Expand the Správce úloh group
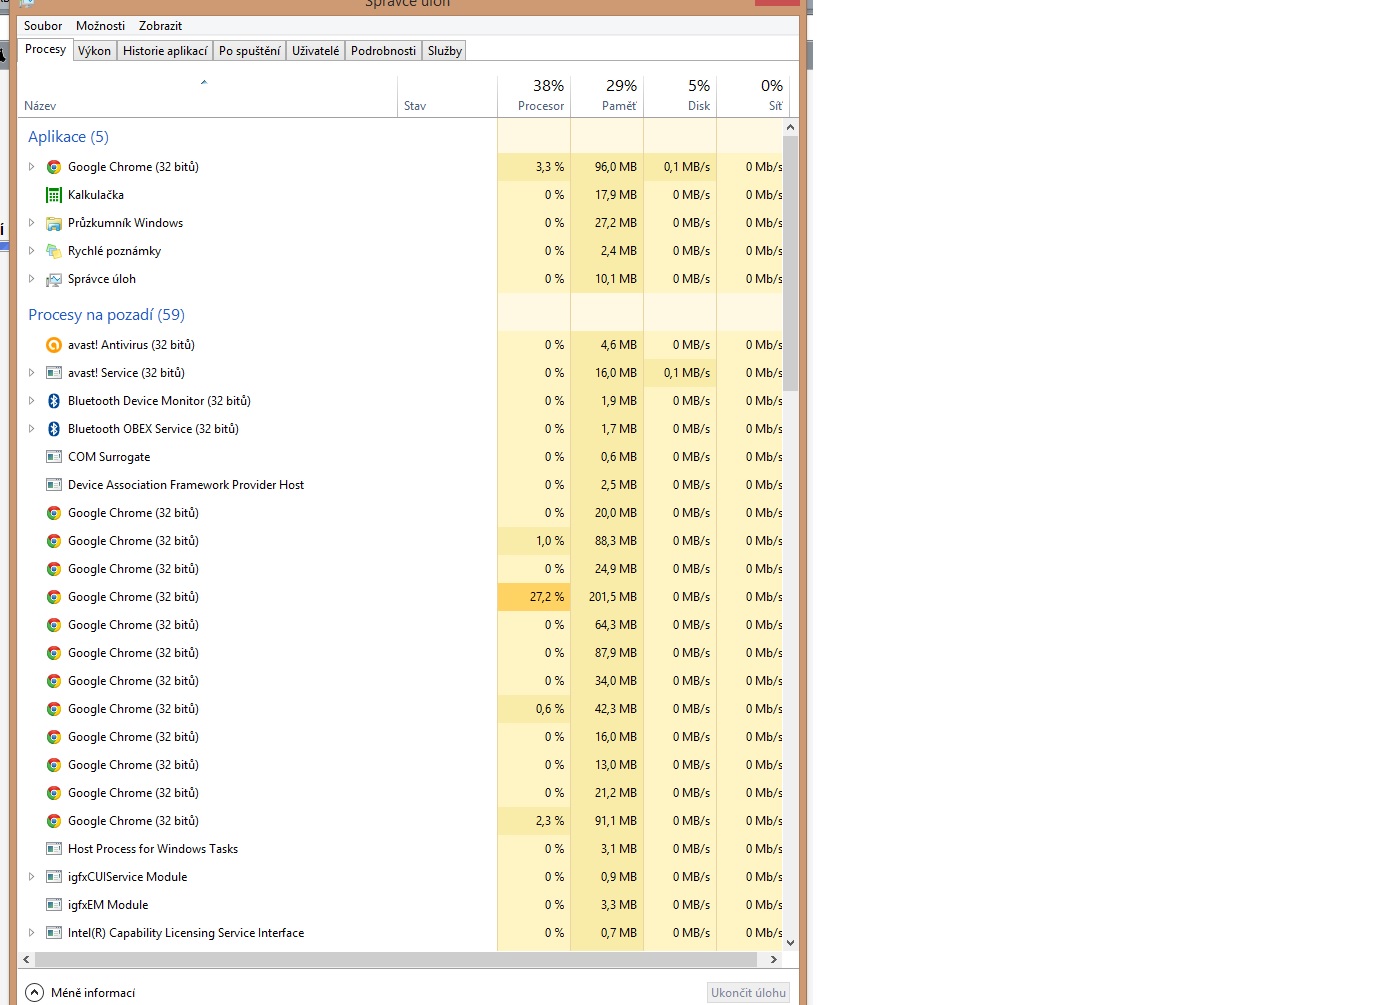This screenshot has width=1400, height=1005. click(x=31, y=279)
